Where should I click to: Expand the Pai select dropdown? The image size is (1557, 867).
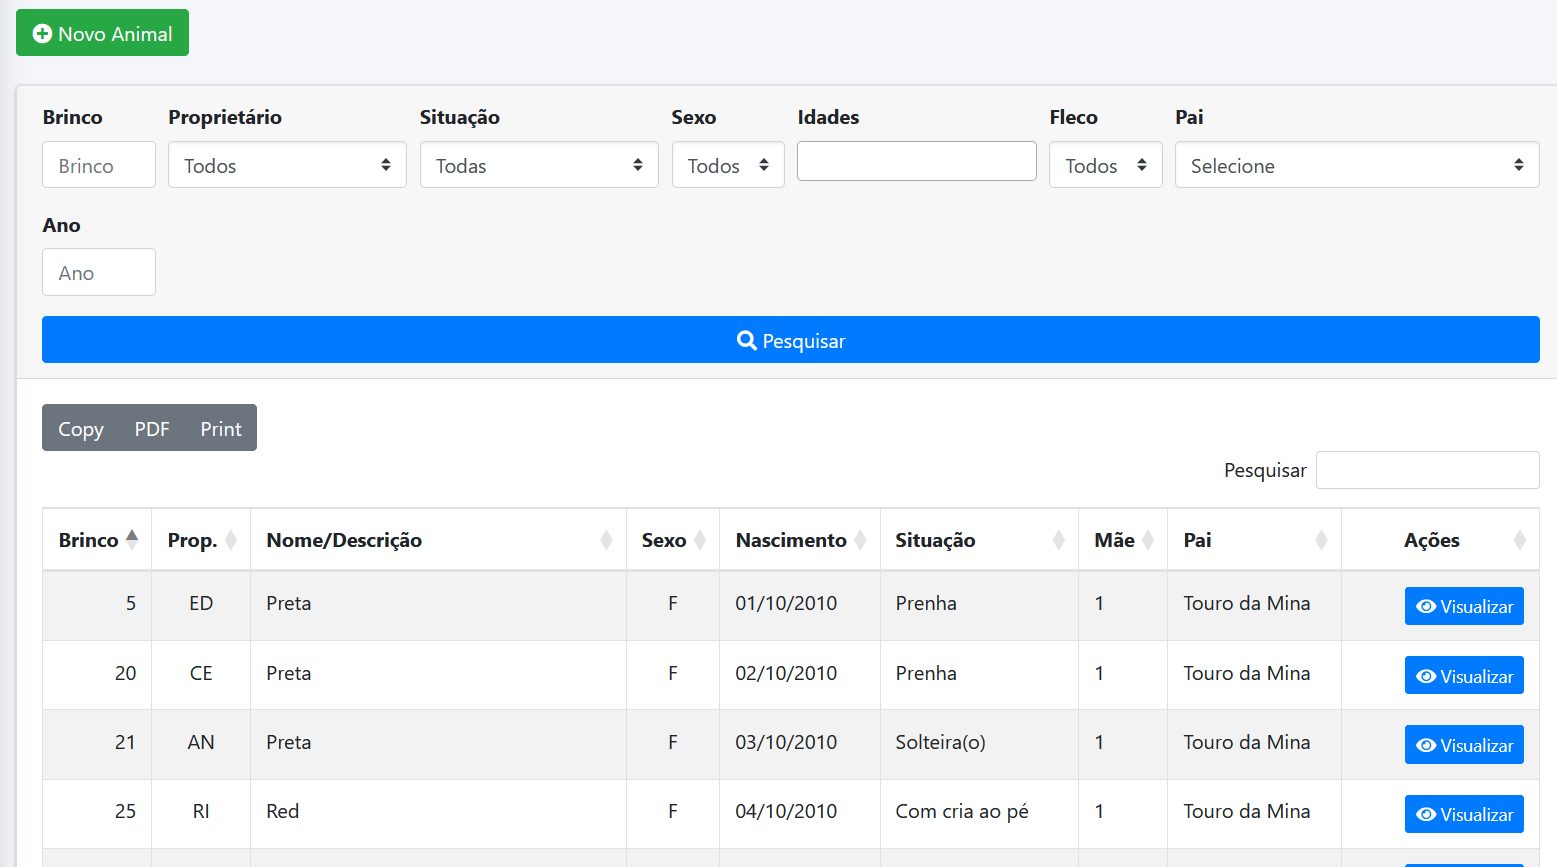point(1356,165)
